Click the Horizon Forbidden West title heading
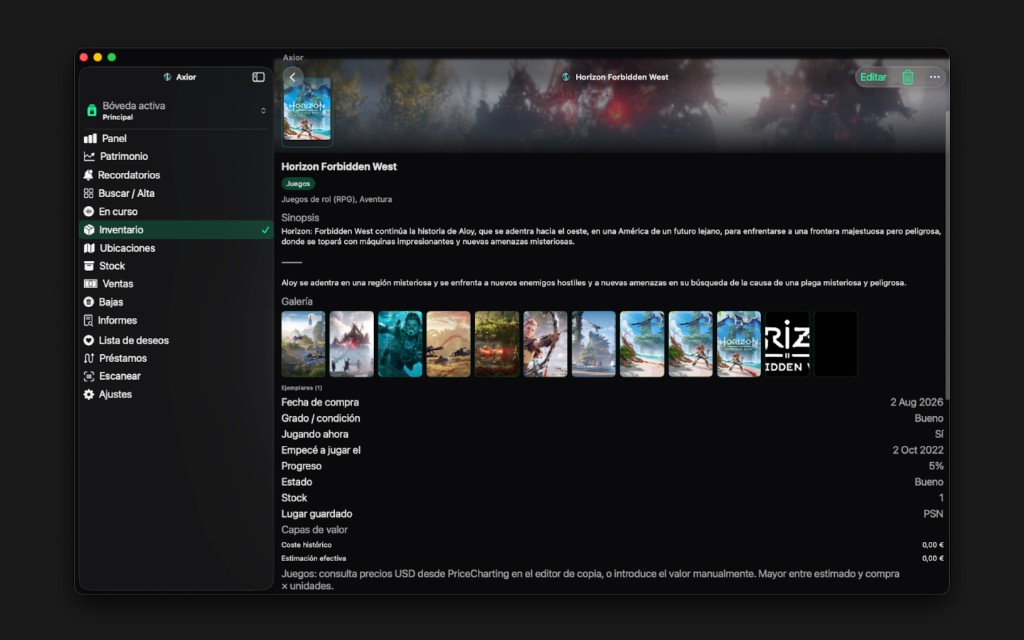This screenshot has width=1024, height=640. click(x=339, y=167)
